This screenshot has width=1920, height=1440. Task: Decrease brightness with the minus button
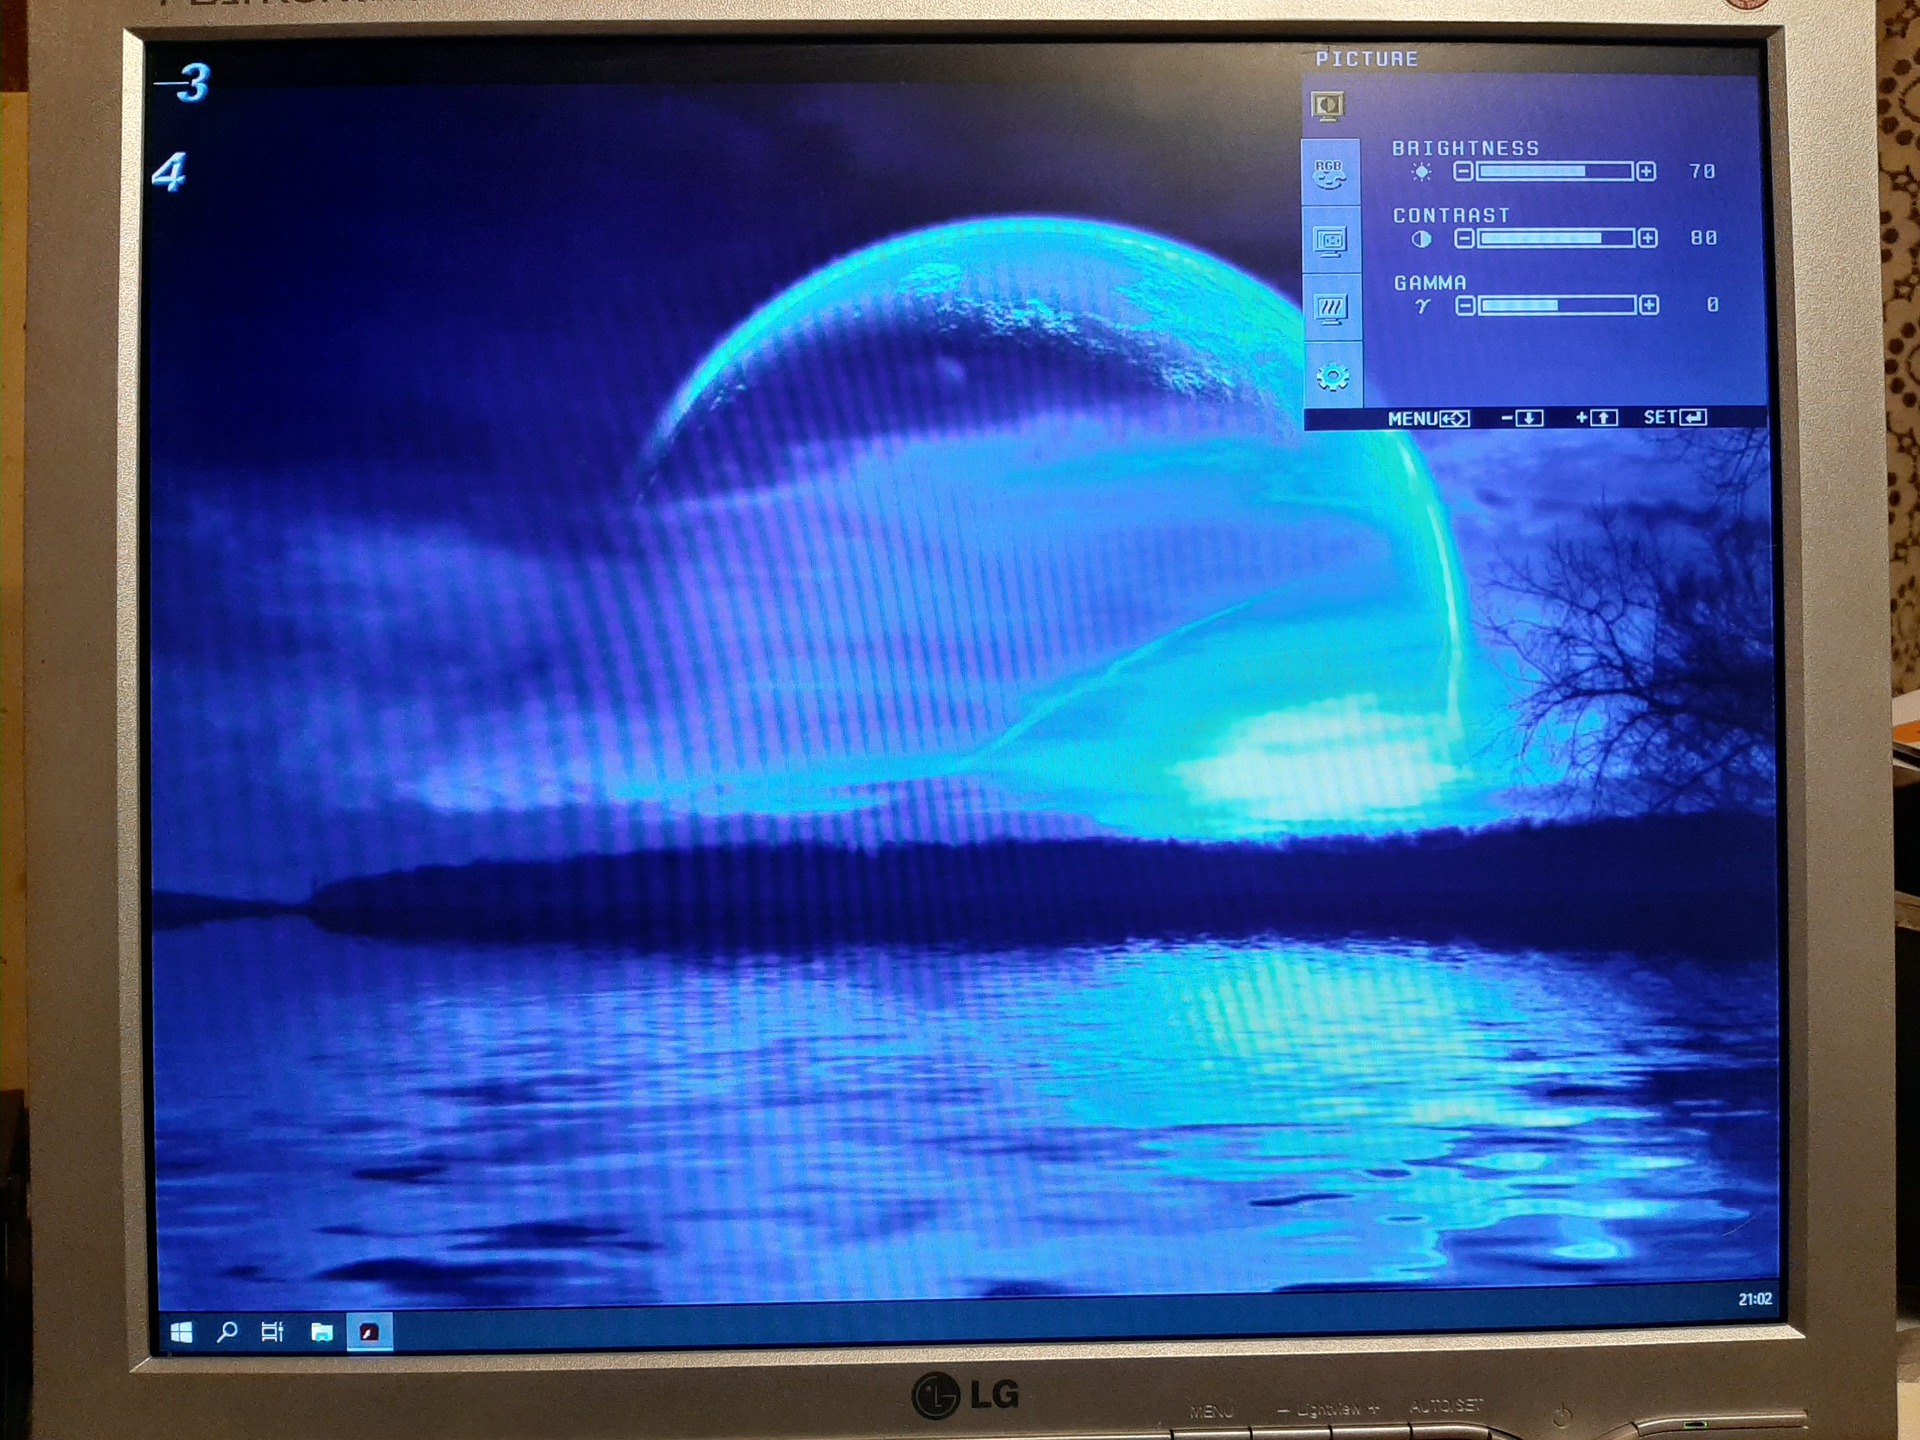pyautogui.click(x=1463, y=172)
